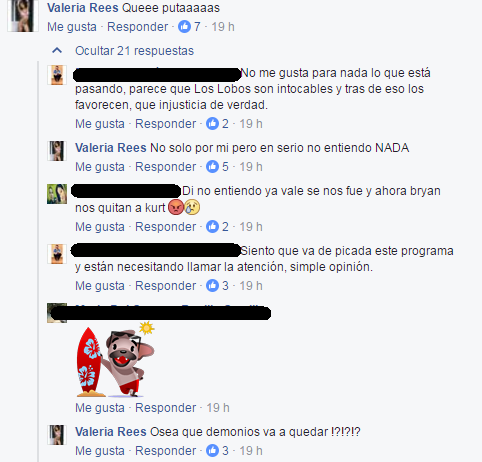Image resolution: width=482 pixels, height=462 pixels.
Task: Reply to top comment using Responder
Action: click(138, 27)
